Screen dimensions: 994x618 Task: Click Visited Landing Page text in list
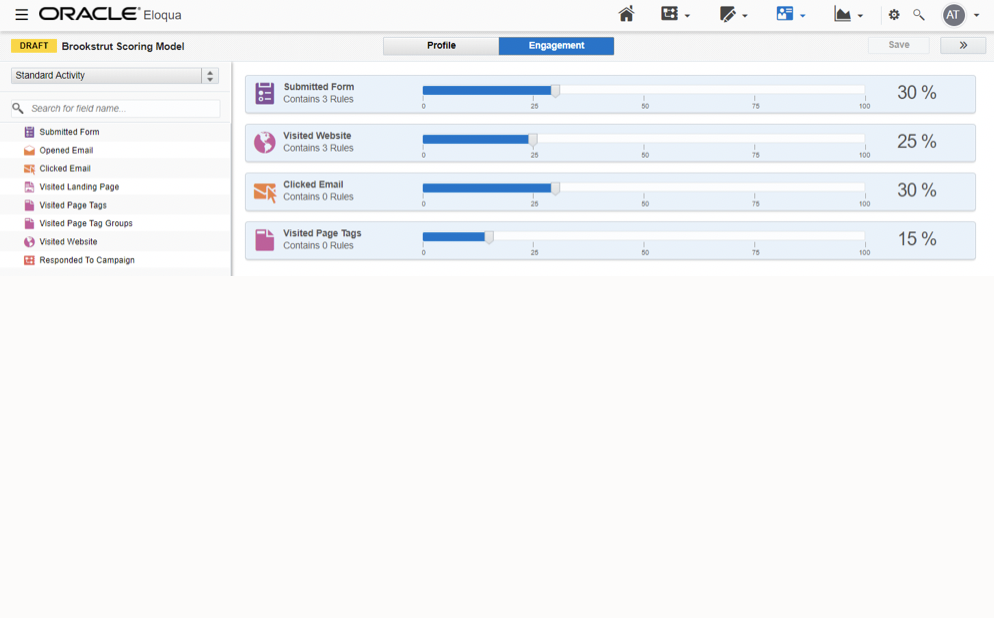[79, 187]
